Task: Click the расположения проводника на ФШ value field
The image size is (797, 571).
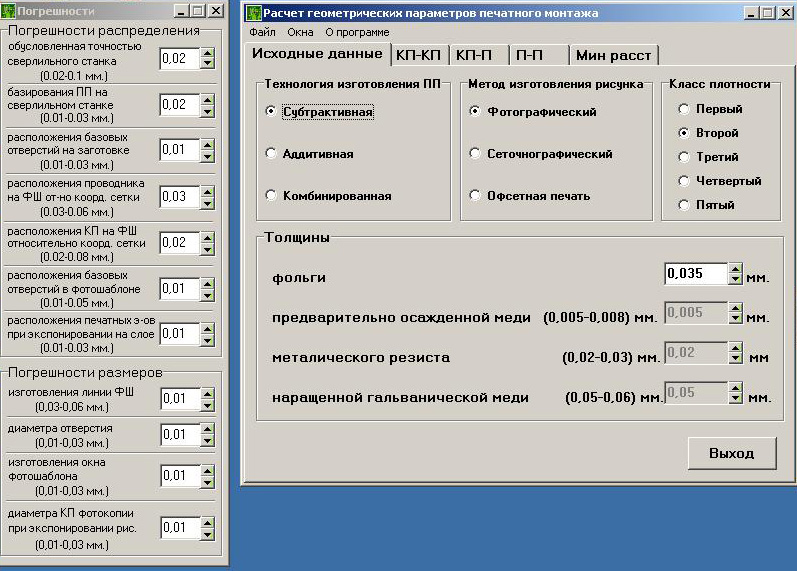Action: click(x=179, y=197)
